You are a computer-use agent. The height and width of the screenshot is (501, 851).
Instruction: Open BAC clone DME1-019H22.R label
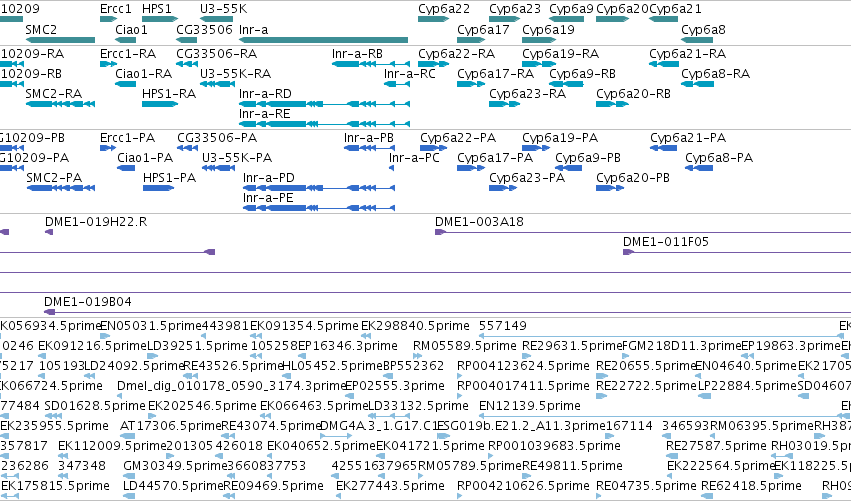96,221
